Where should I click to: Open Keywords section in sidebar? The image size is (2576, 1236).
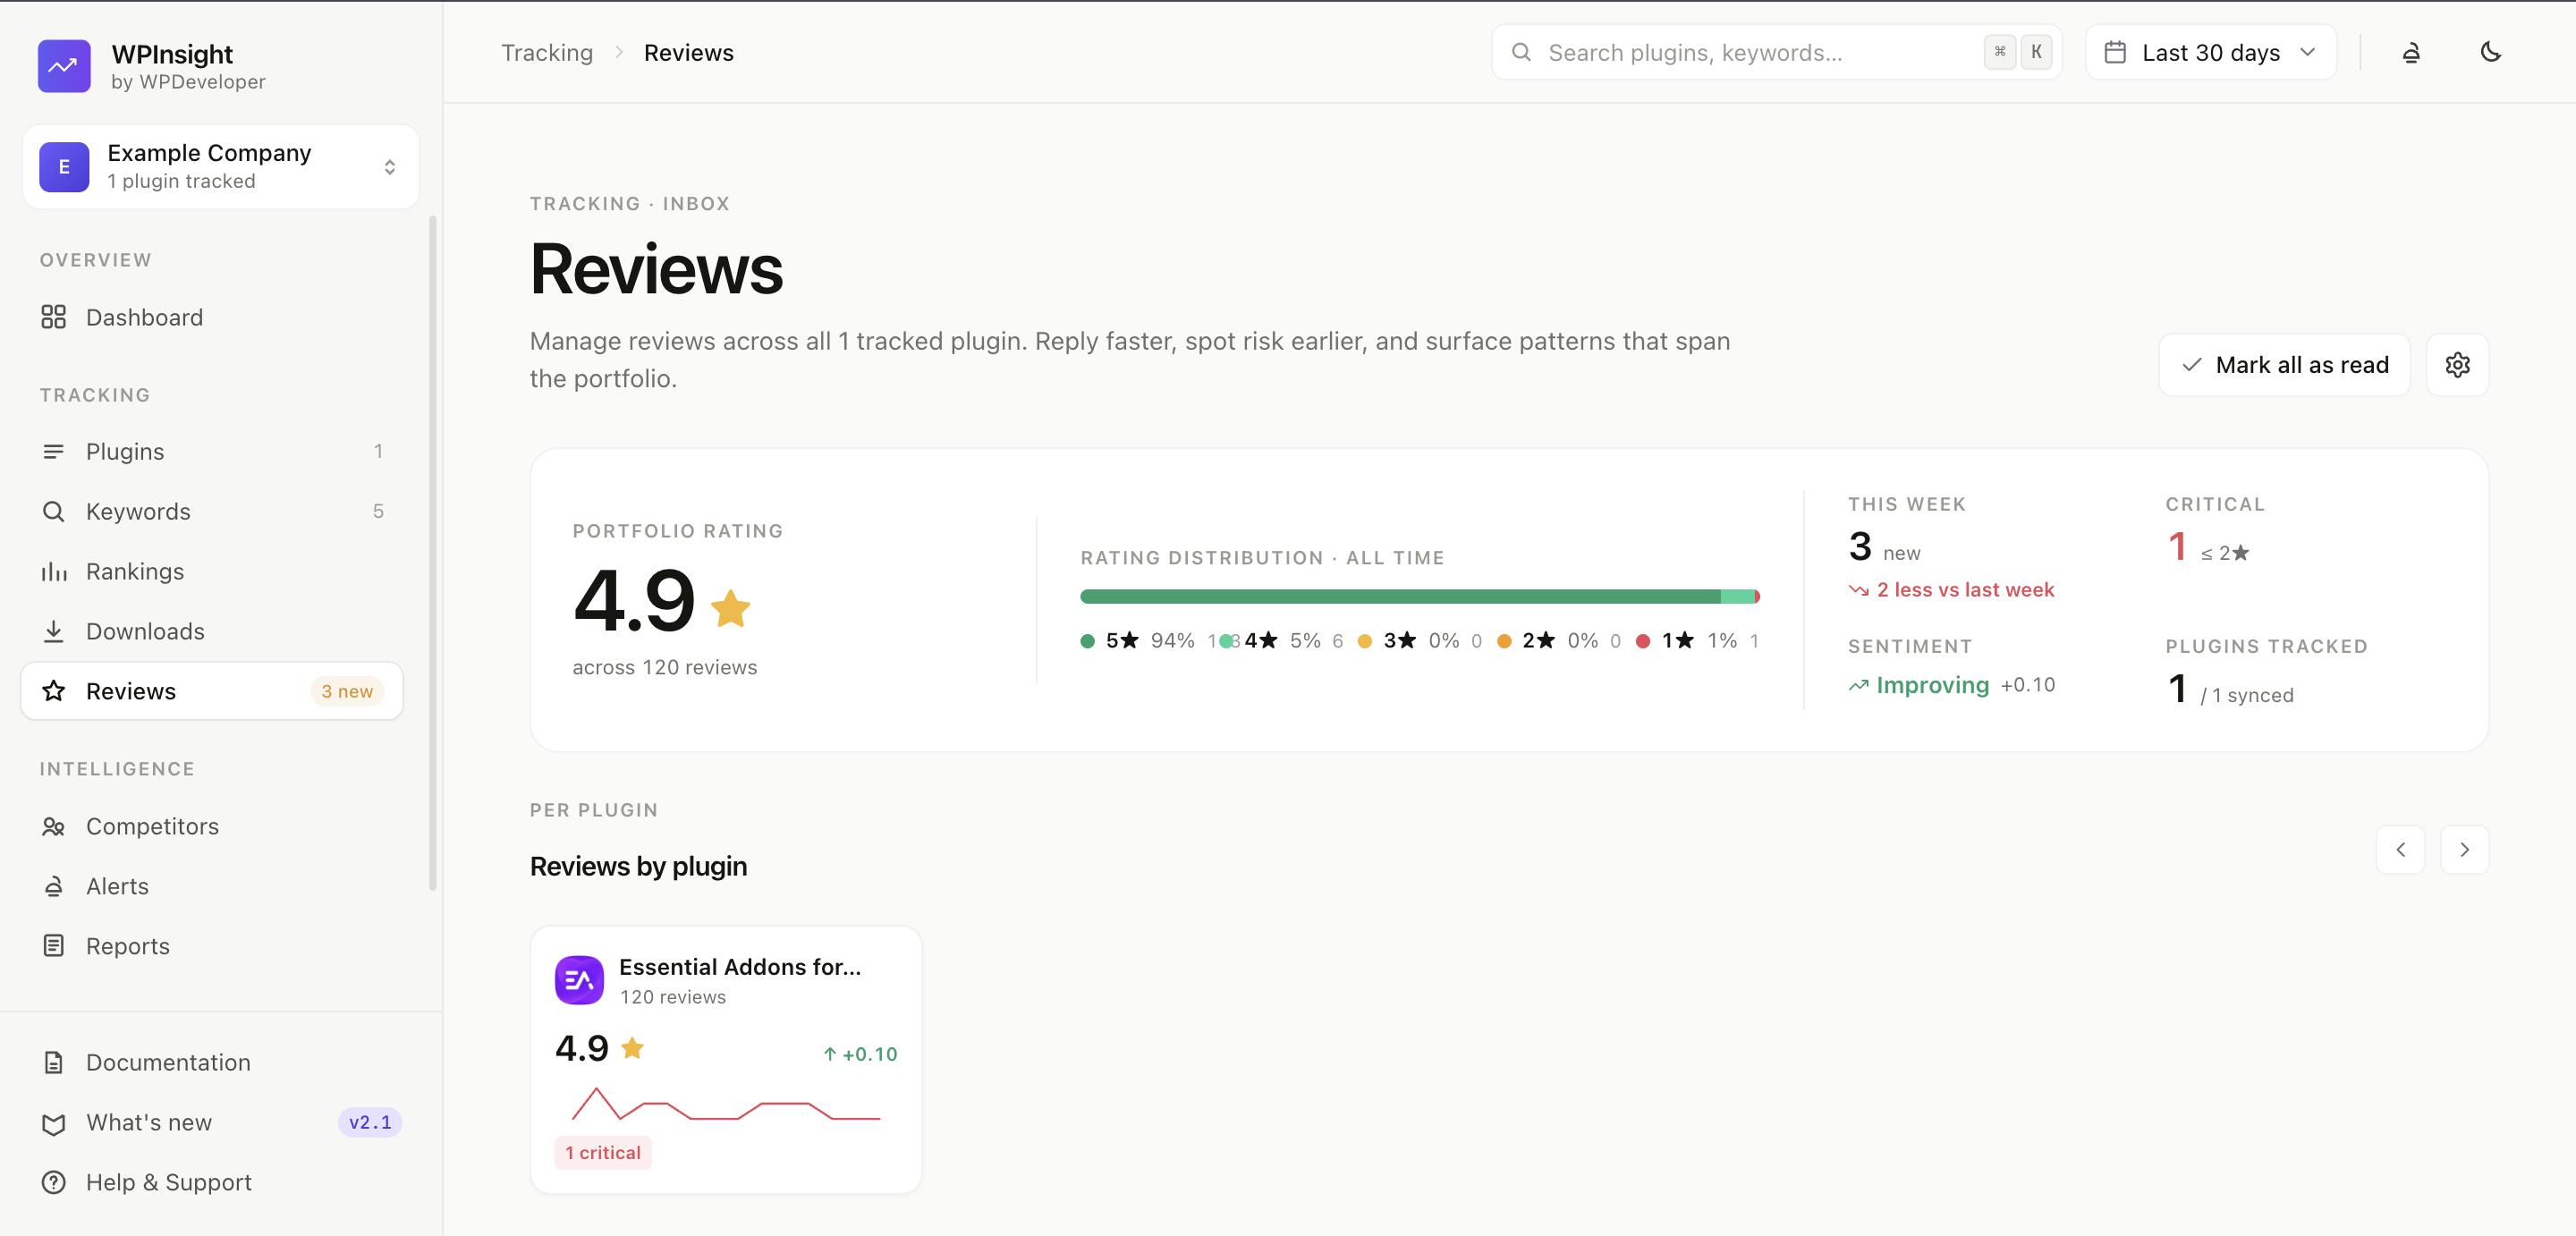pyautogui.click(x=211, y=511)
